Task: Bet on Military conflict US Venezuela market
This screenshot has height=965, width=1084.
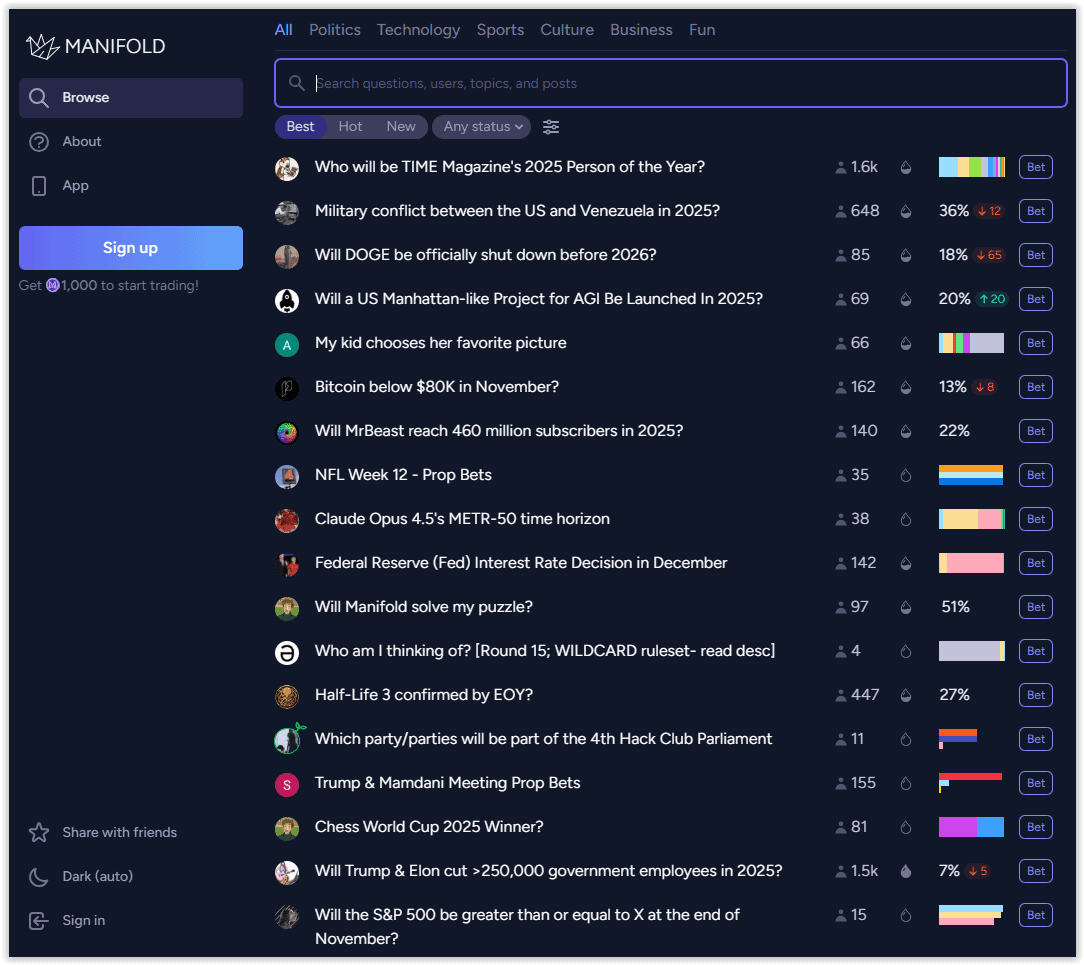Action: point(1036,212)
